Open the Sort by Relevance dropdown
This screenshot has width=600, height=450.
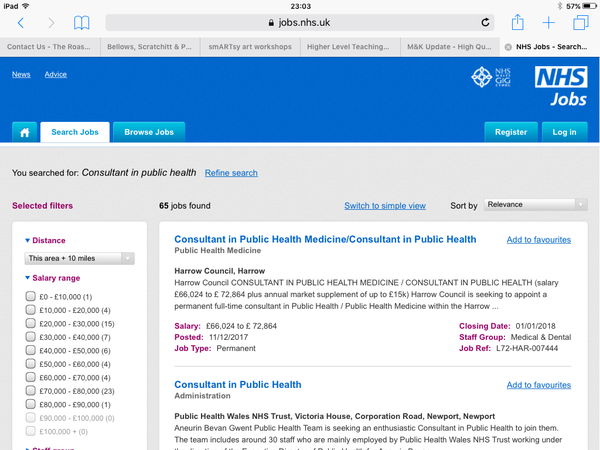point(536,205)
